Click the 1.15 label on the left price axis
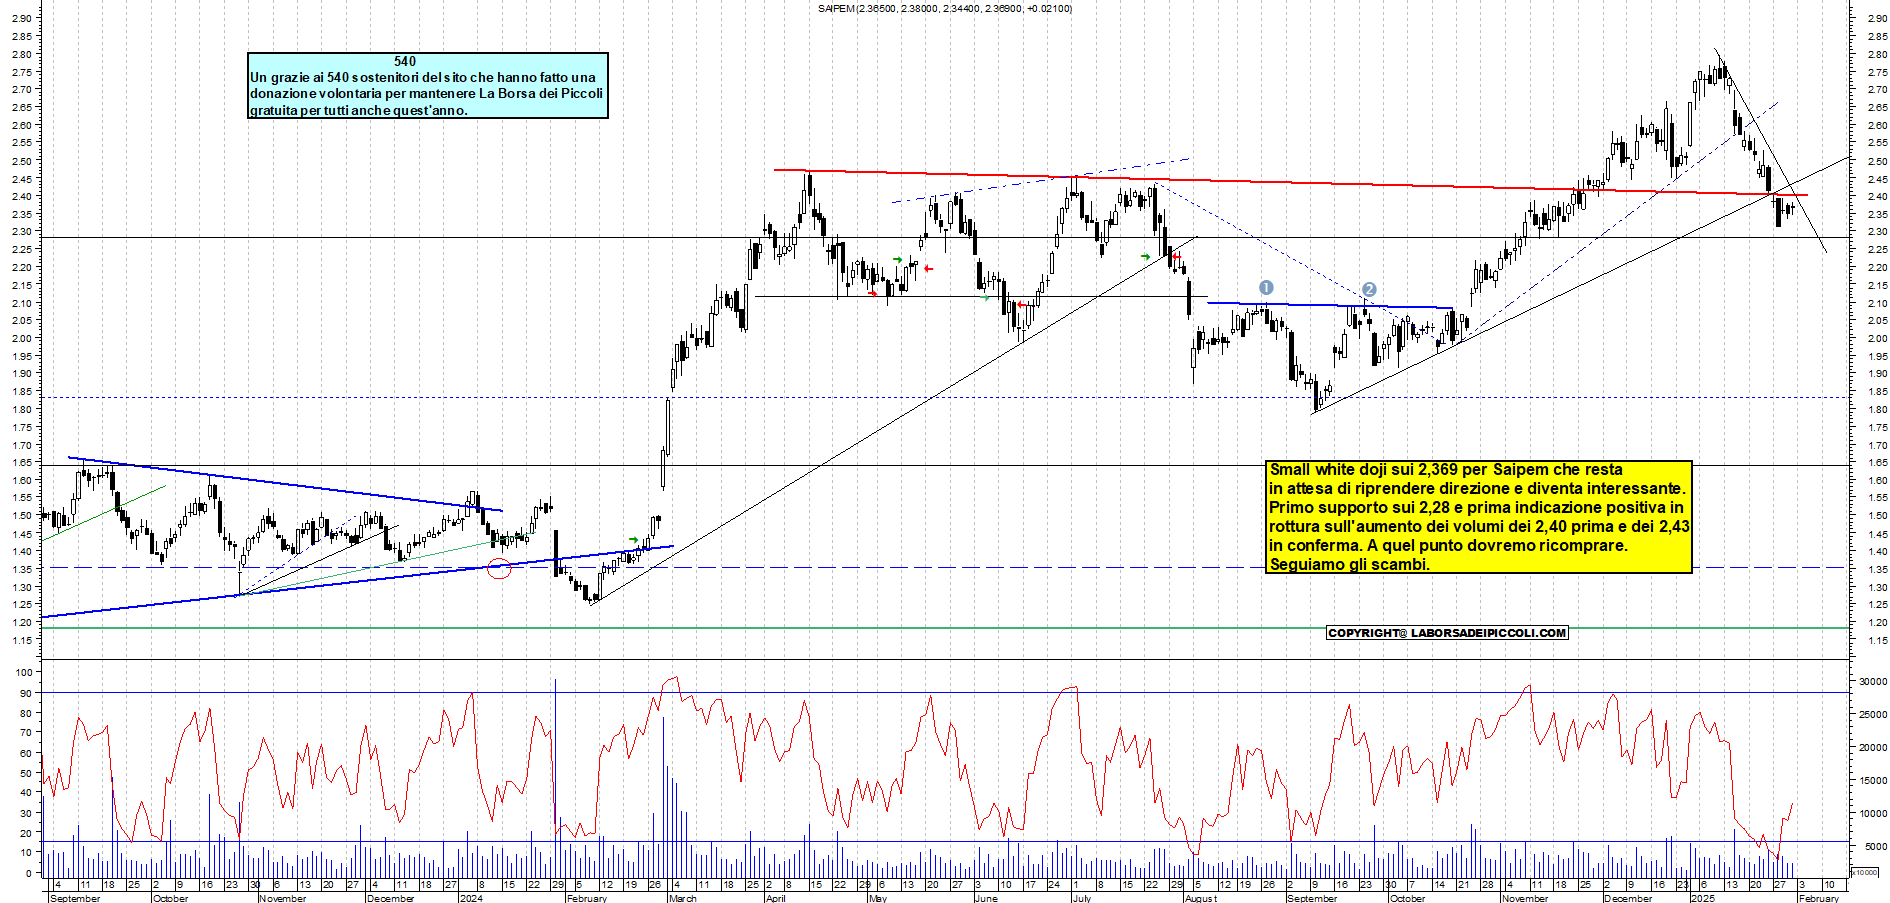Screen dimensions: 1890x903 point(22,641)
